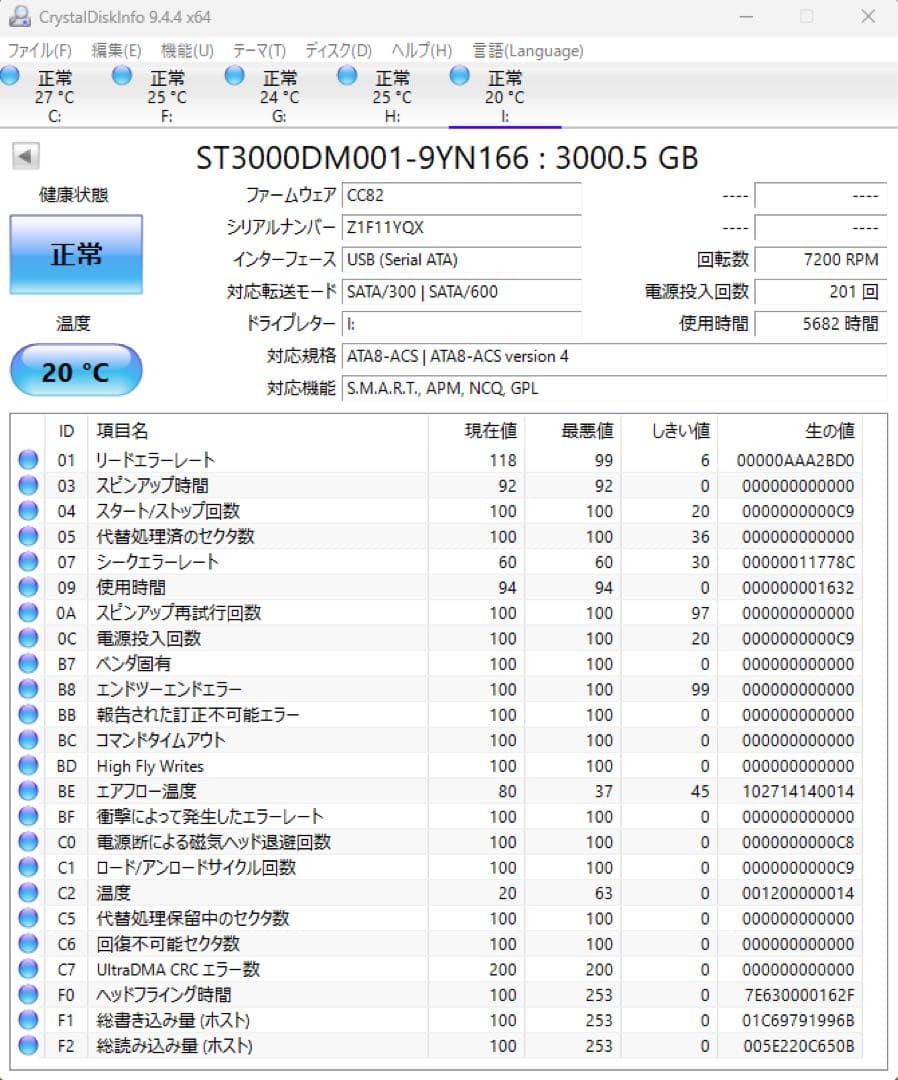Screen dimensions: 898x1080
Task: Open the ディスク(D) menu
Action: 338,50
